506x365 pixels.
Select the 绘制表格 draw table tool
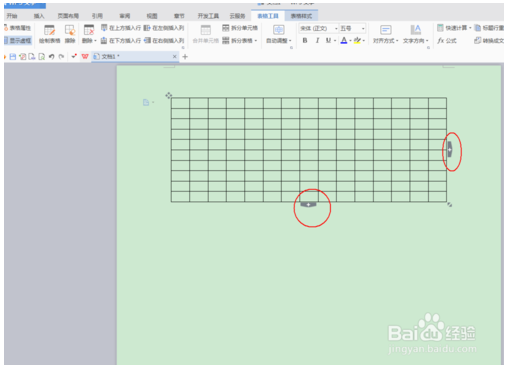49,34
